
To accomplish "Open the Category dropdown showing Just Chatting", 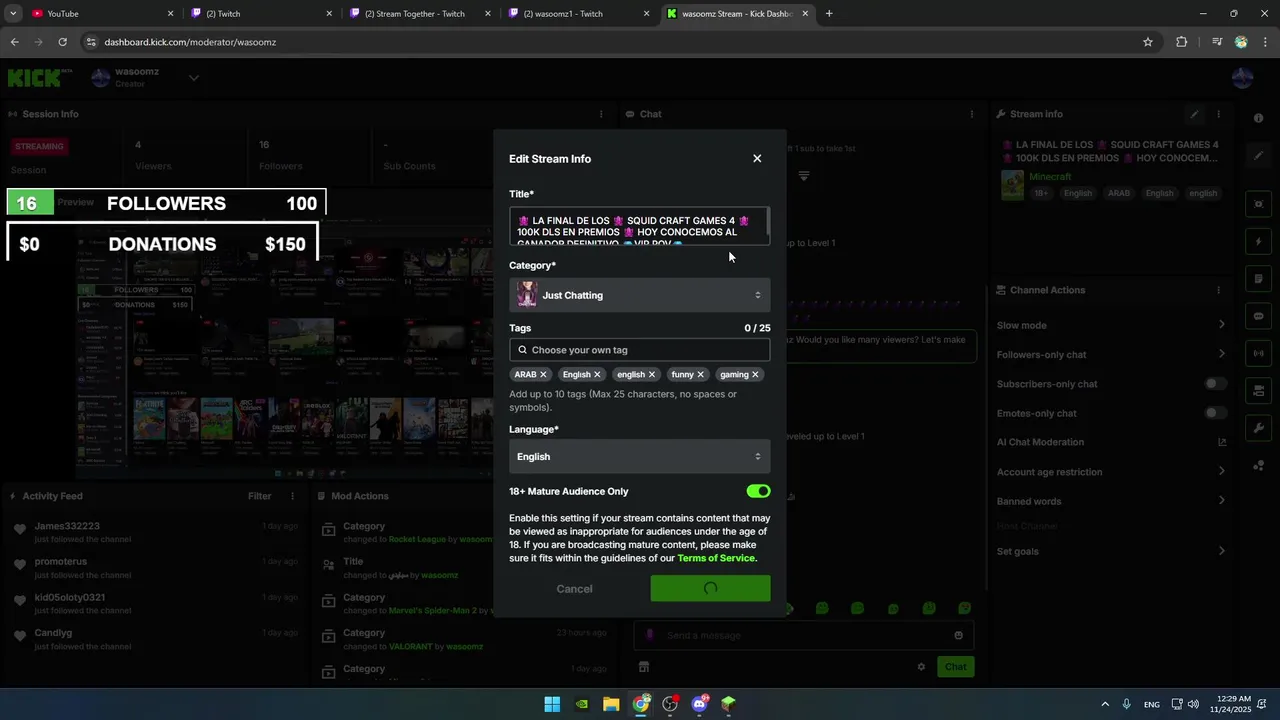I will pyautogui.click(x=639, y=295).
